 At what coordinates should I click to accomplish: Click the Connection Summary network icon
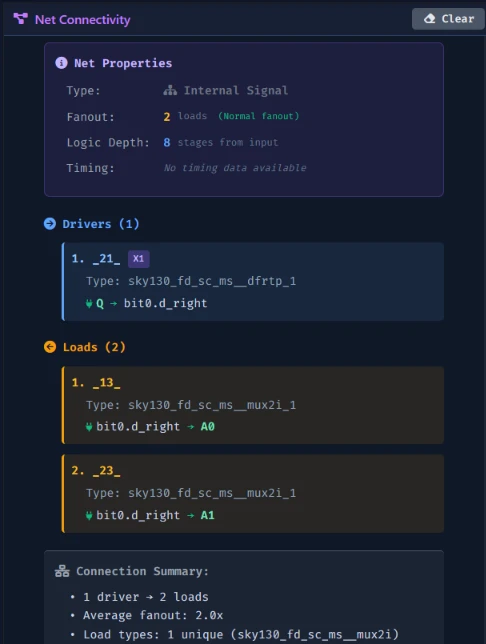tap(62, 571)
